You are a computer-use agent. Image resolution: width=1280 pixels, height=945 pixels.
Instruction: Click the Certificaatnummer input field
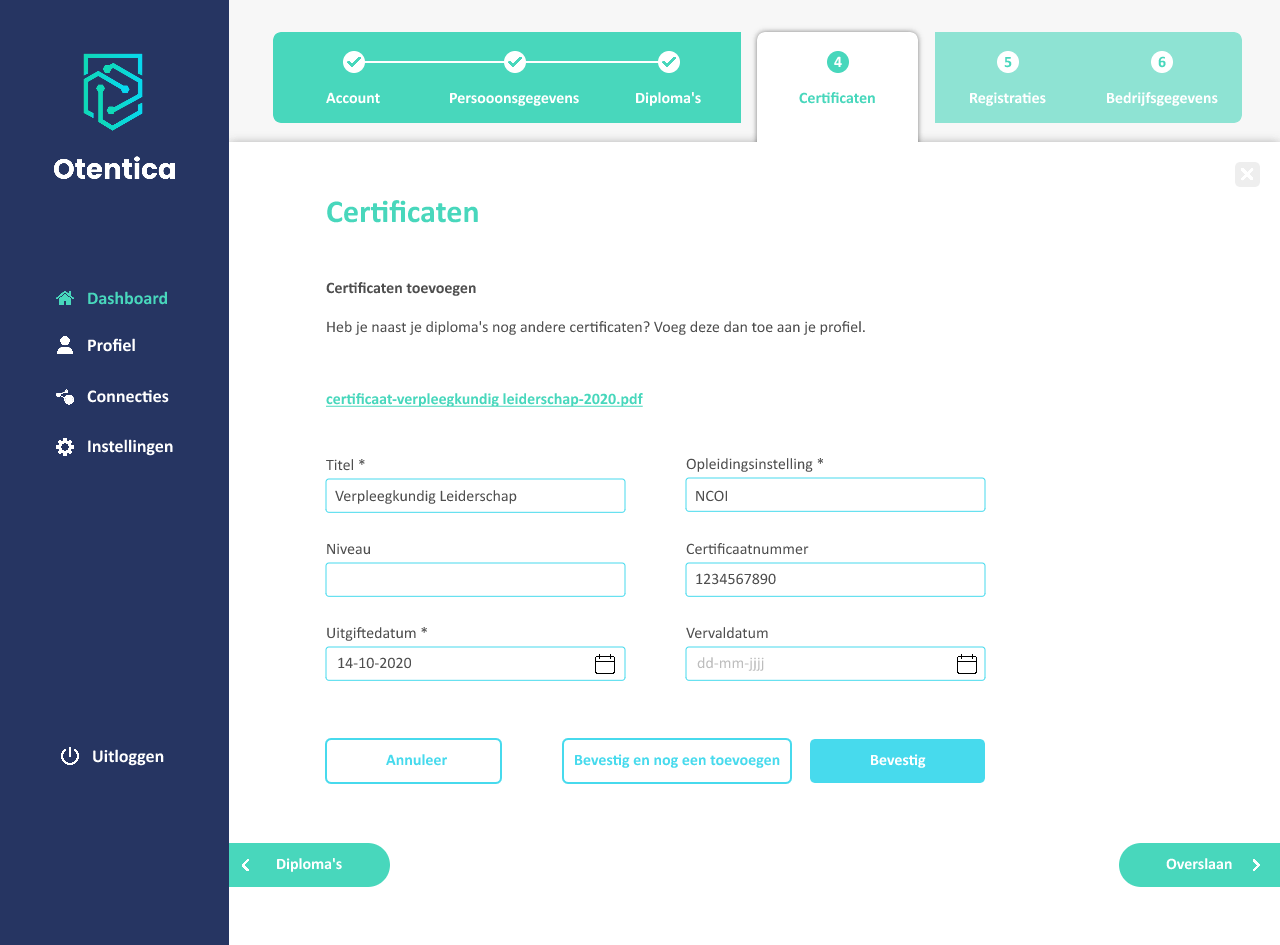point(835,580)
